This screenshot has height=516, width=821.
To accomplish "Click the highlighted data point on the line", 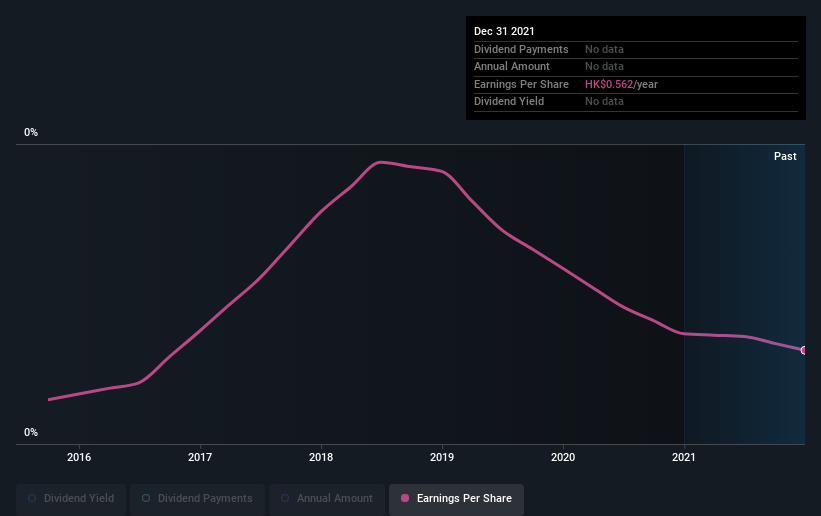I will point(804,350).
